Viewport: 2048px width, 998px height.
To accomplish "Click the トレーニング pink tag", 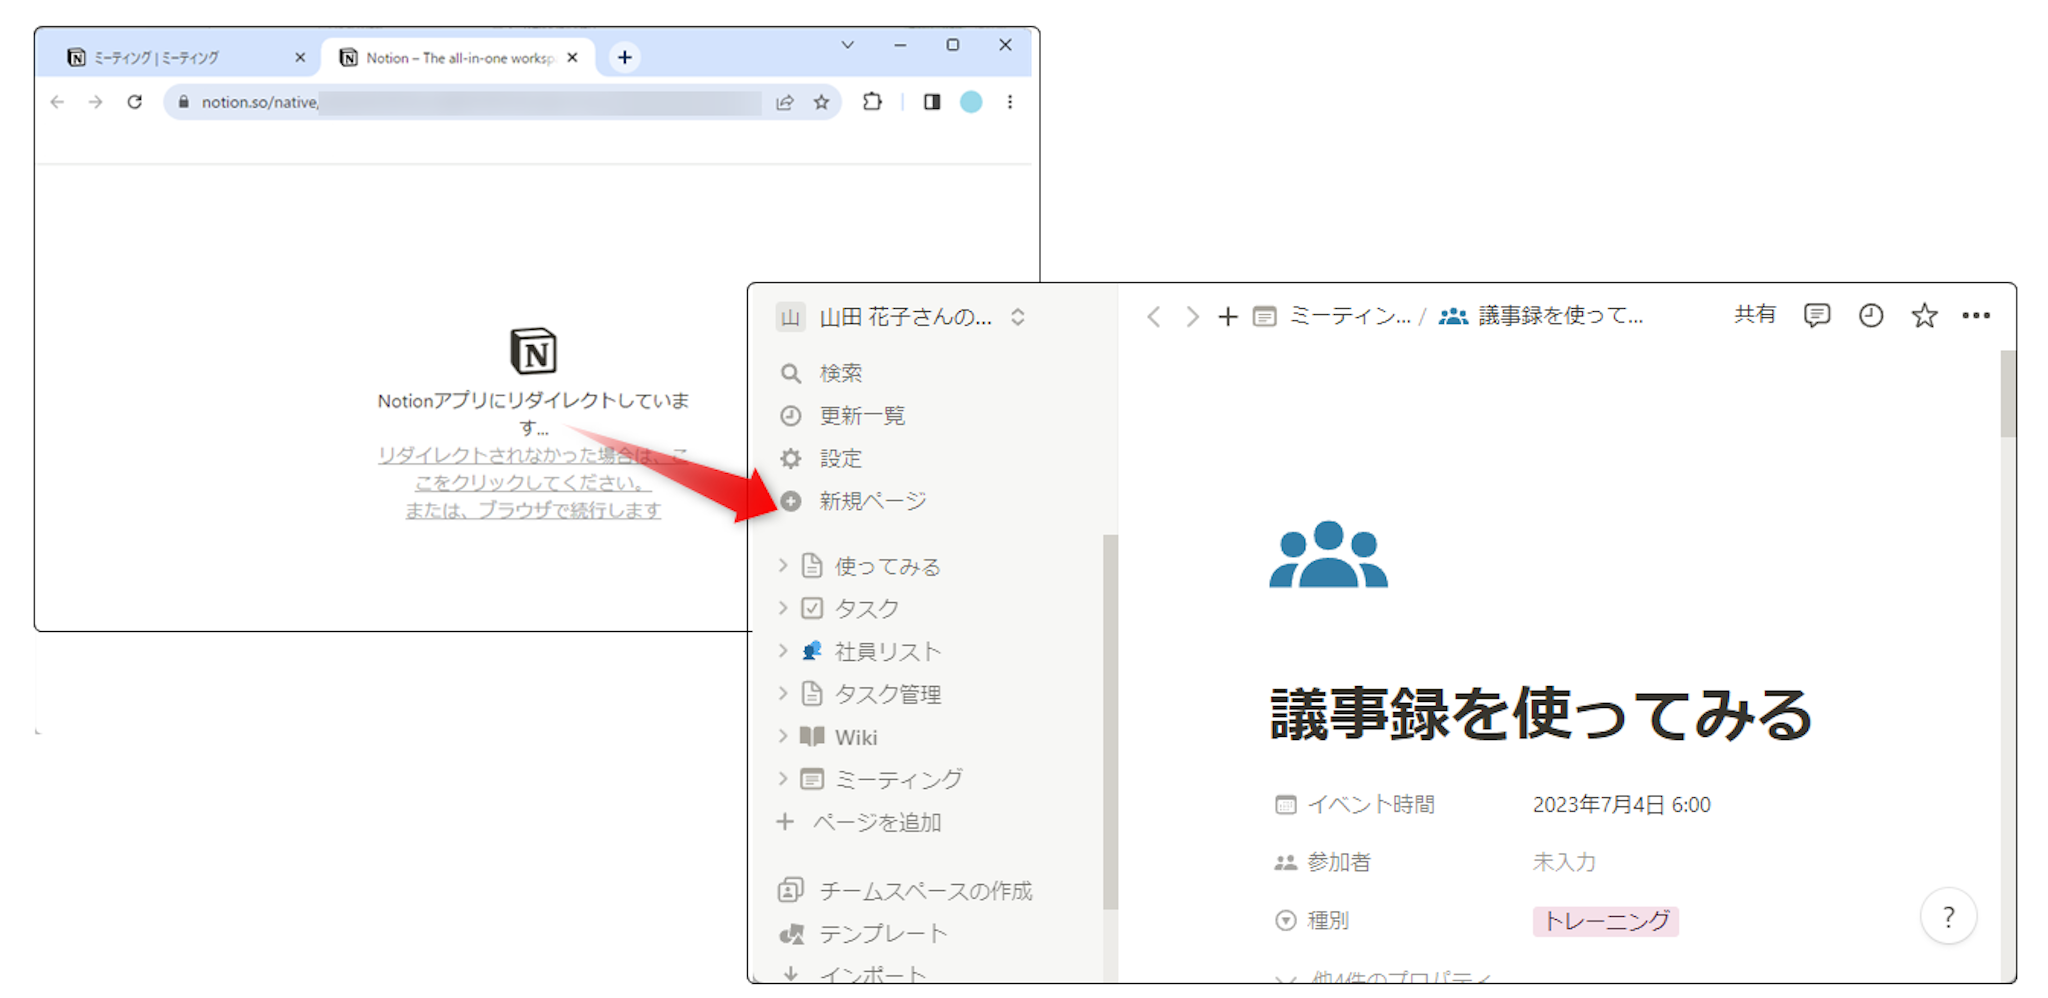I will [1605, 920].
